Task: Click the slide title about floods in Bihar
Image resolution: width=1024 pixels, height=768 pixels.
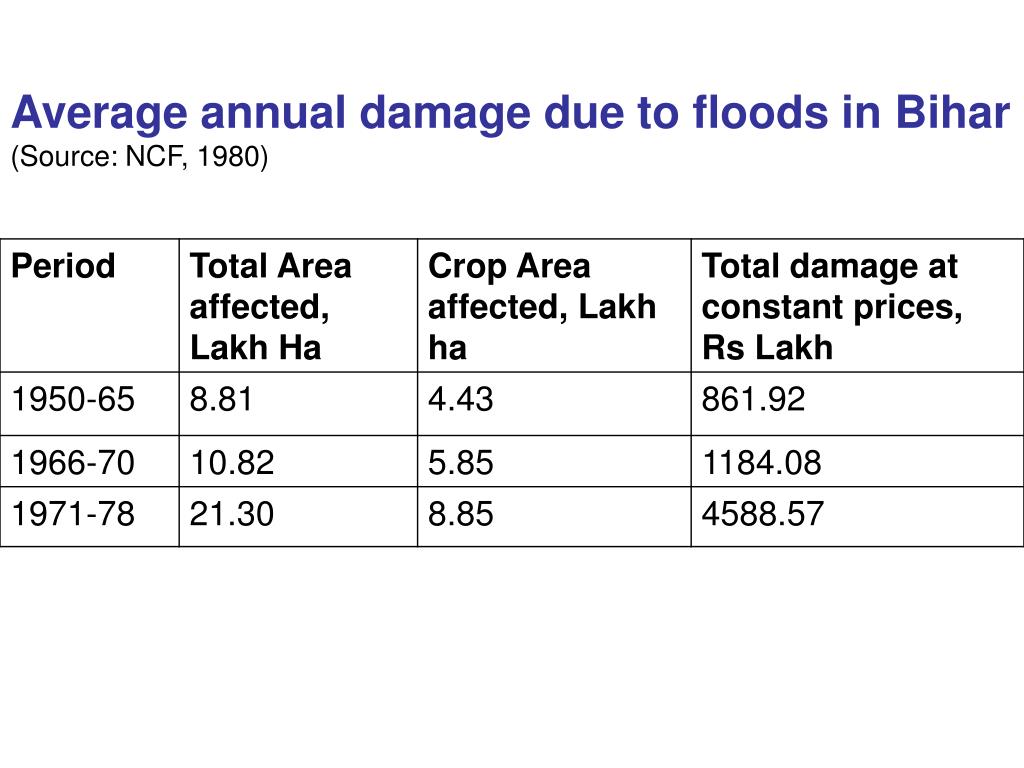Action: pyautogui.click(x=511, y=113)
